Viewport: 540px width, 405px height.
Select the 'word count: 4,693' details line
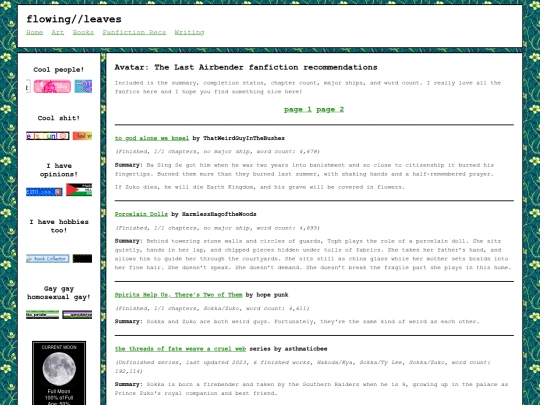(x=217, y=228)
